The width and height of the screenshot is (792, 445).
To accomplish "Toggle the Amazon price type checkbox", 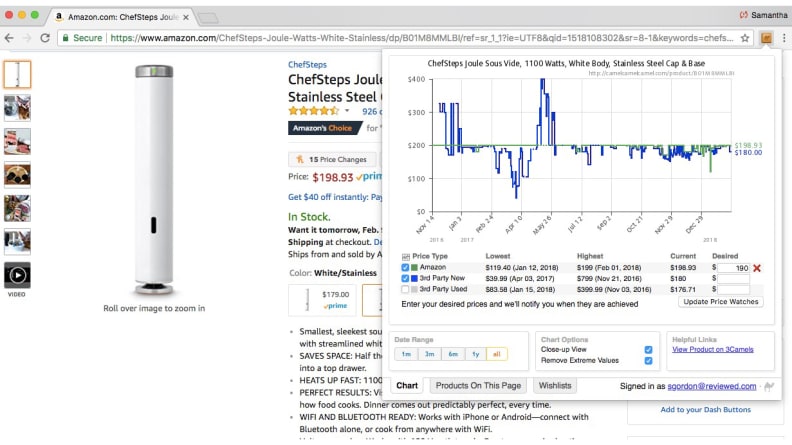I will [405, 268].
